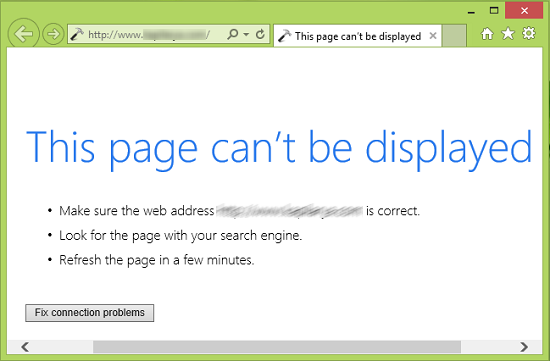The height and width of the screenshot is (361, 550).
Task: Open the Home page icon
Action: point(487,34)
